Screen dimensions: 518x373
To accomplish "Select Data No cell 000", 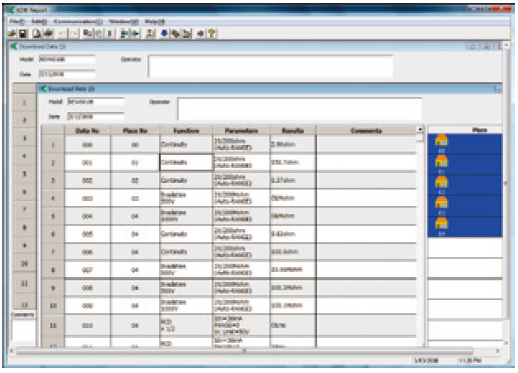I will tap(87, 145).
